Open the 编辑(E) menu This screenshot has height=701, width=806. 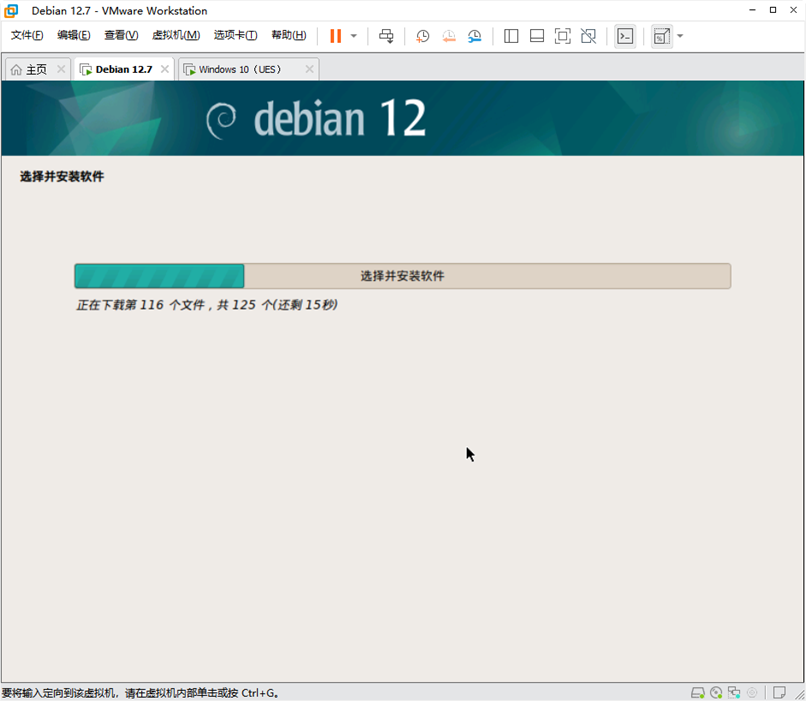coord(74,35)
